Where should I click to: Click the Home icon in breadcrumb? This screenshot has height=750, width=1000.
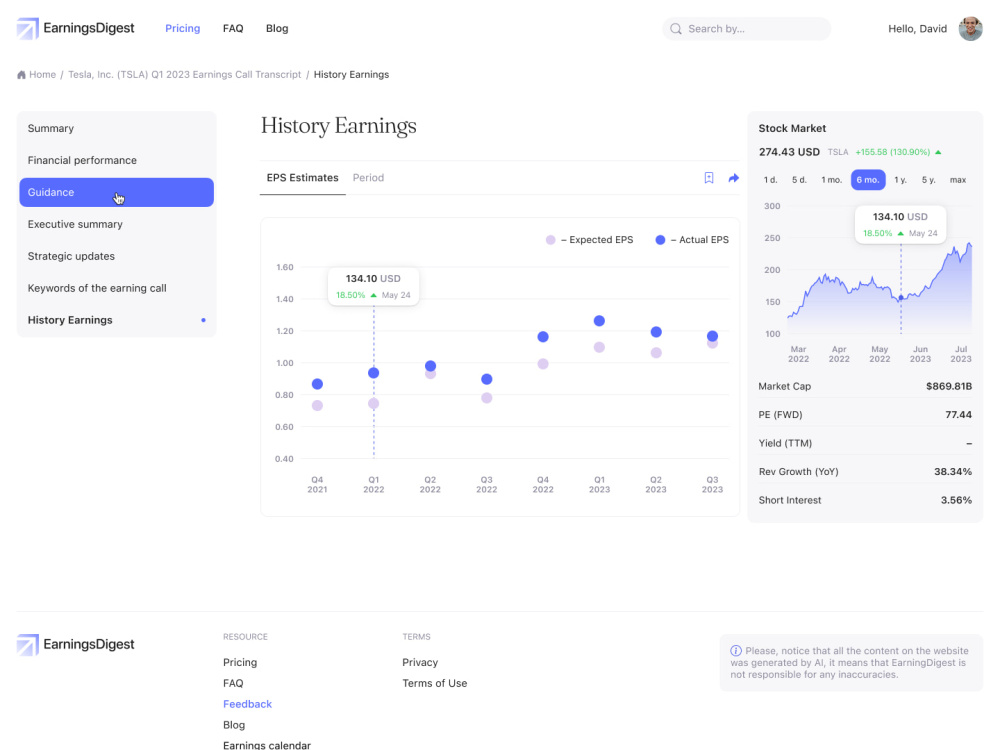(21, 75)
